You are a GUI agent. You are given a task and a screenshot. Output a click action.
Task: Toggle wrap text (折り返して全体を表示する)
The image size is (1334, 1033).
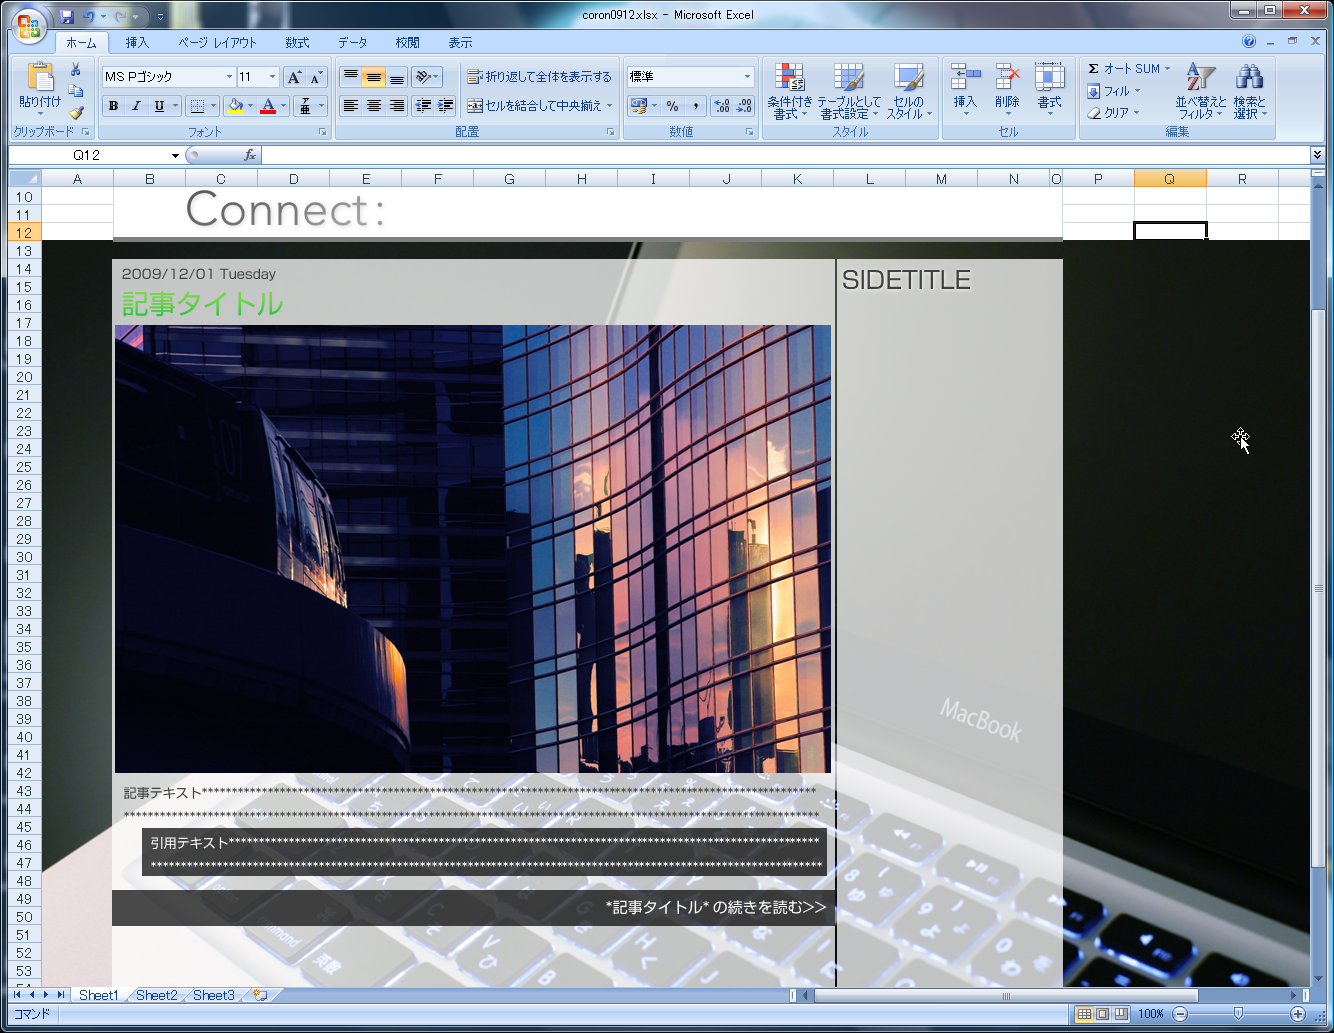pyautogui.click(x=539, y=77)
